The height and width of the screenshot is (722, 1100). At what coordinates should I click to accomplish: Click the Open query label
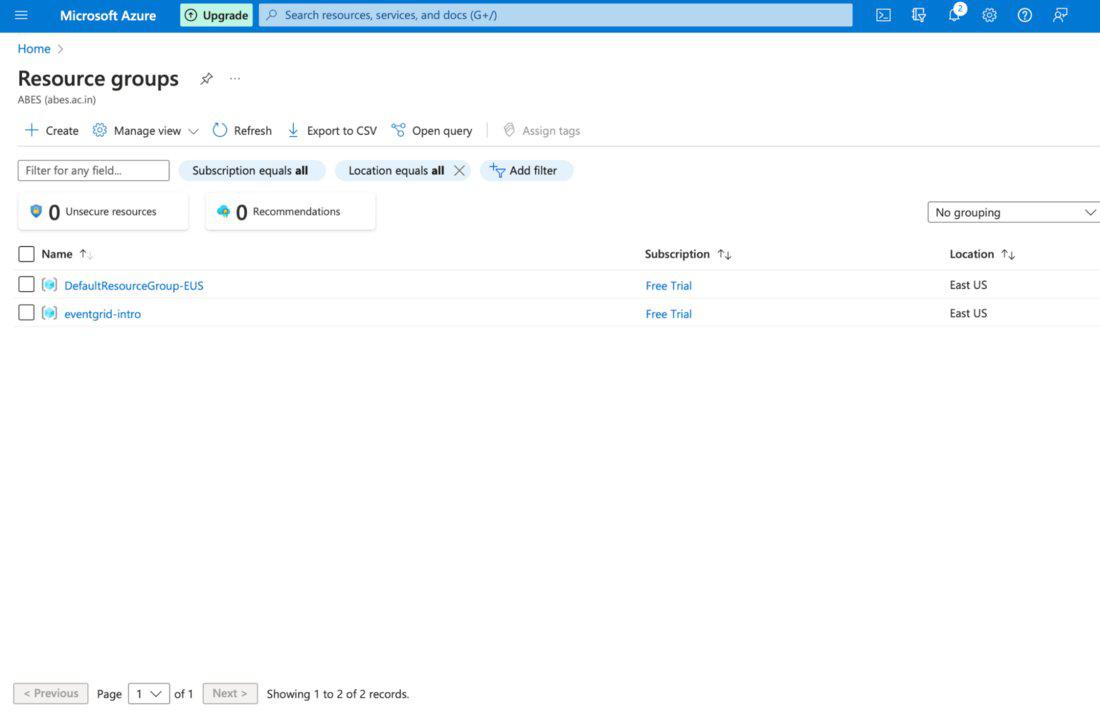442,131
